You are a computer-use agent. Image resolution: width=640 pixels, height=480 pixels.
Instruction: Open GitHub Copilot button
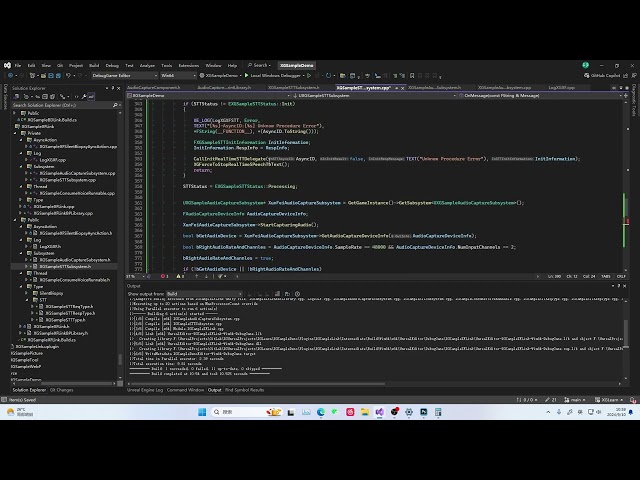point(602,76)
